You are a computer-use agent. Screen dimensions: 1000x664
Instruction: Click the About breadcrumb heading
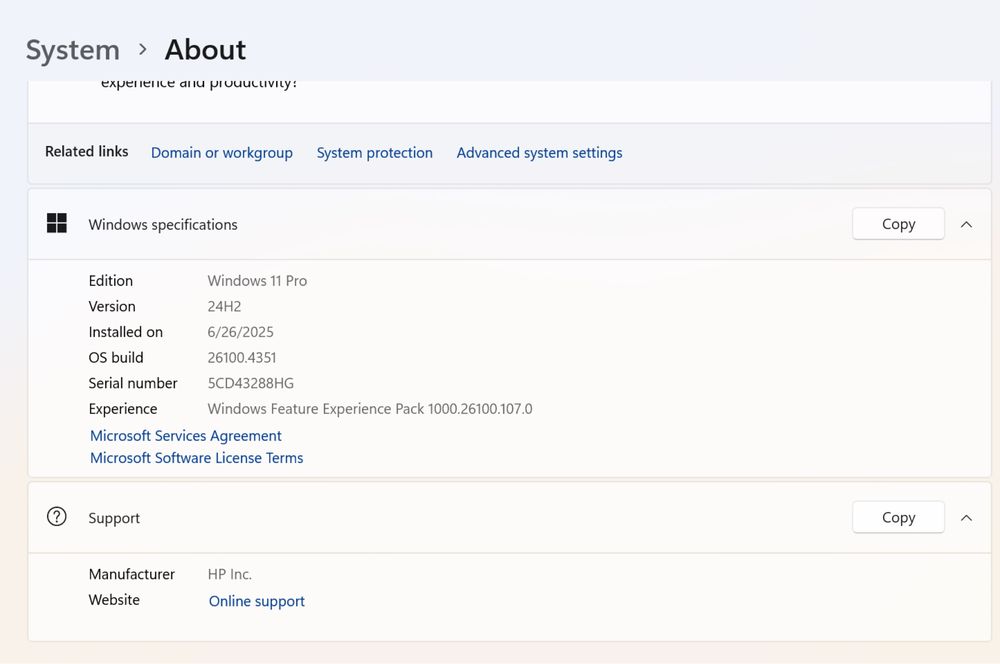pos(205,50)
